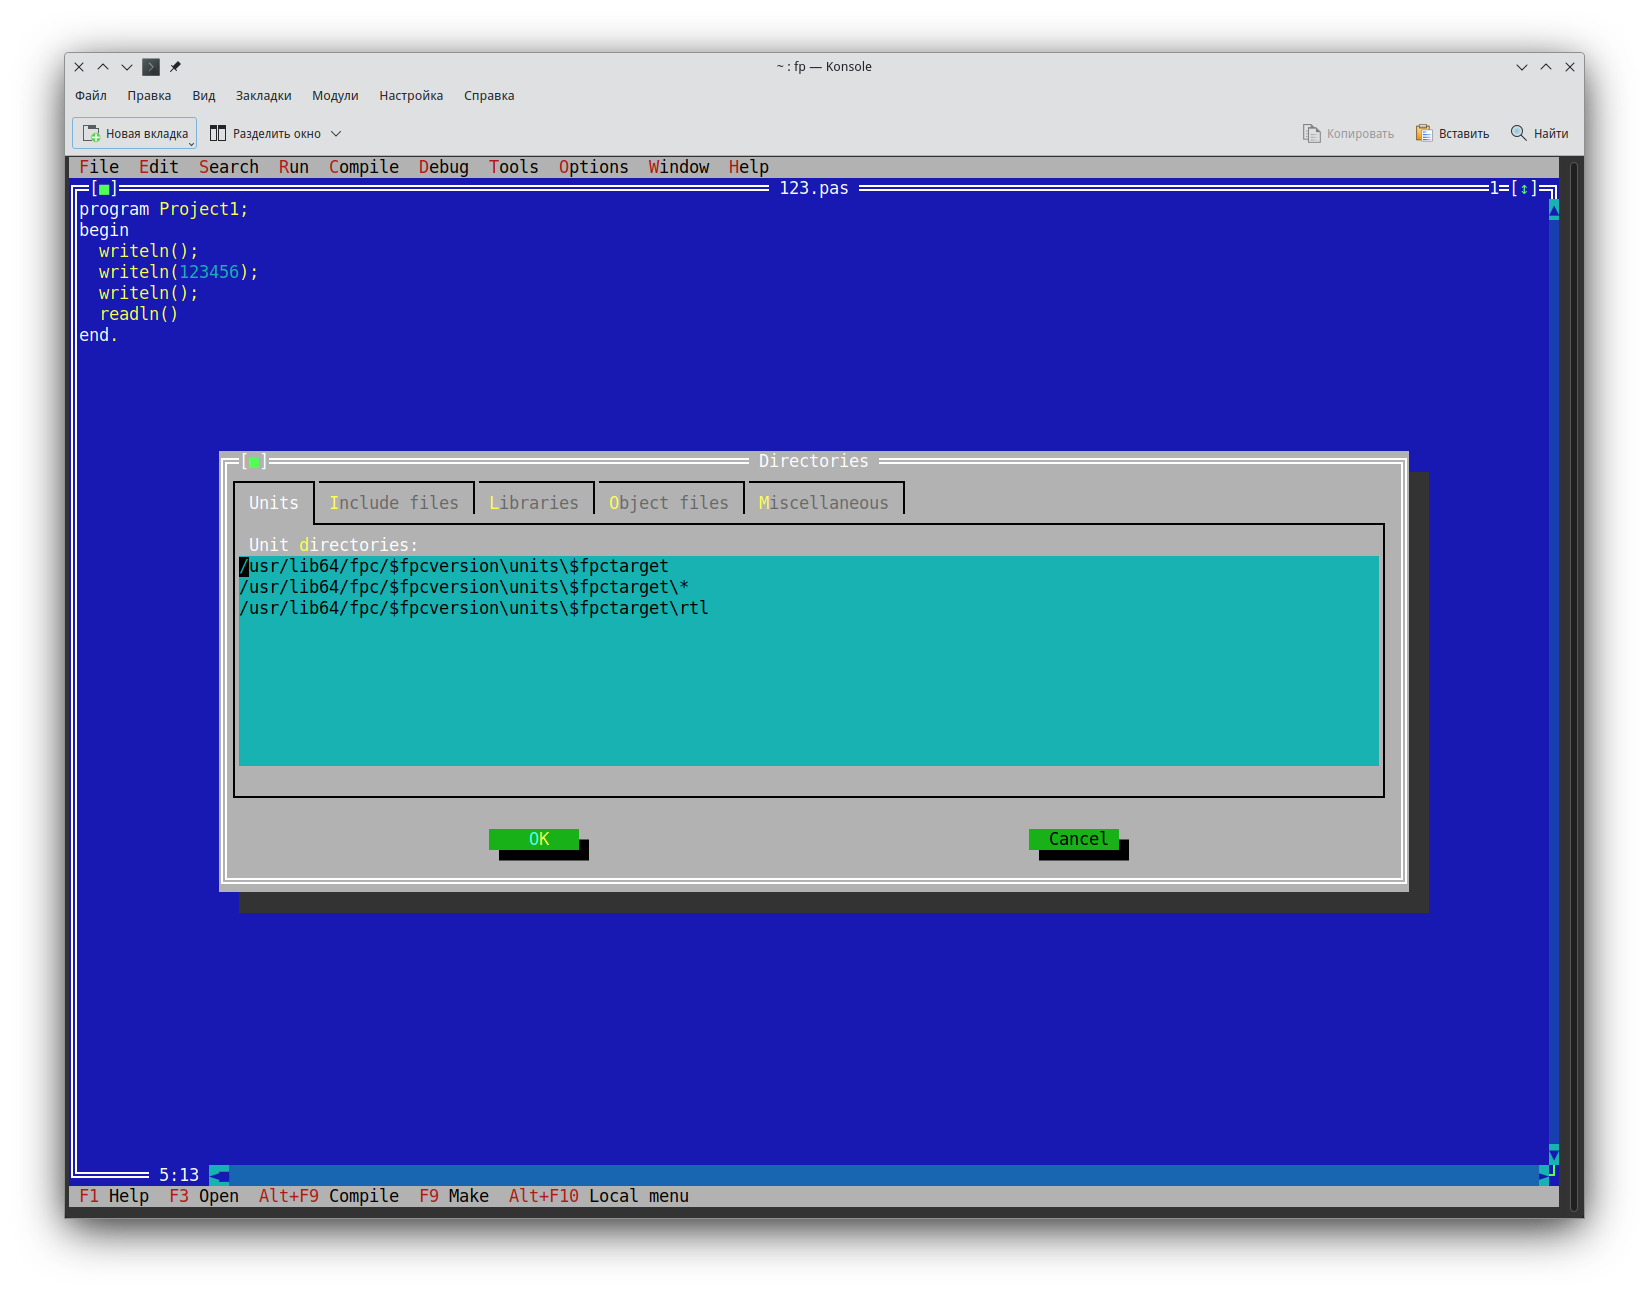Expand the Split Window dropdown arrow
1649x1295 pixels.
(336, 133)
